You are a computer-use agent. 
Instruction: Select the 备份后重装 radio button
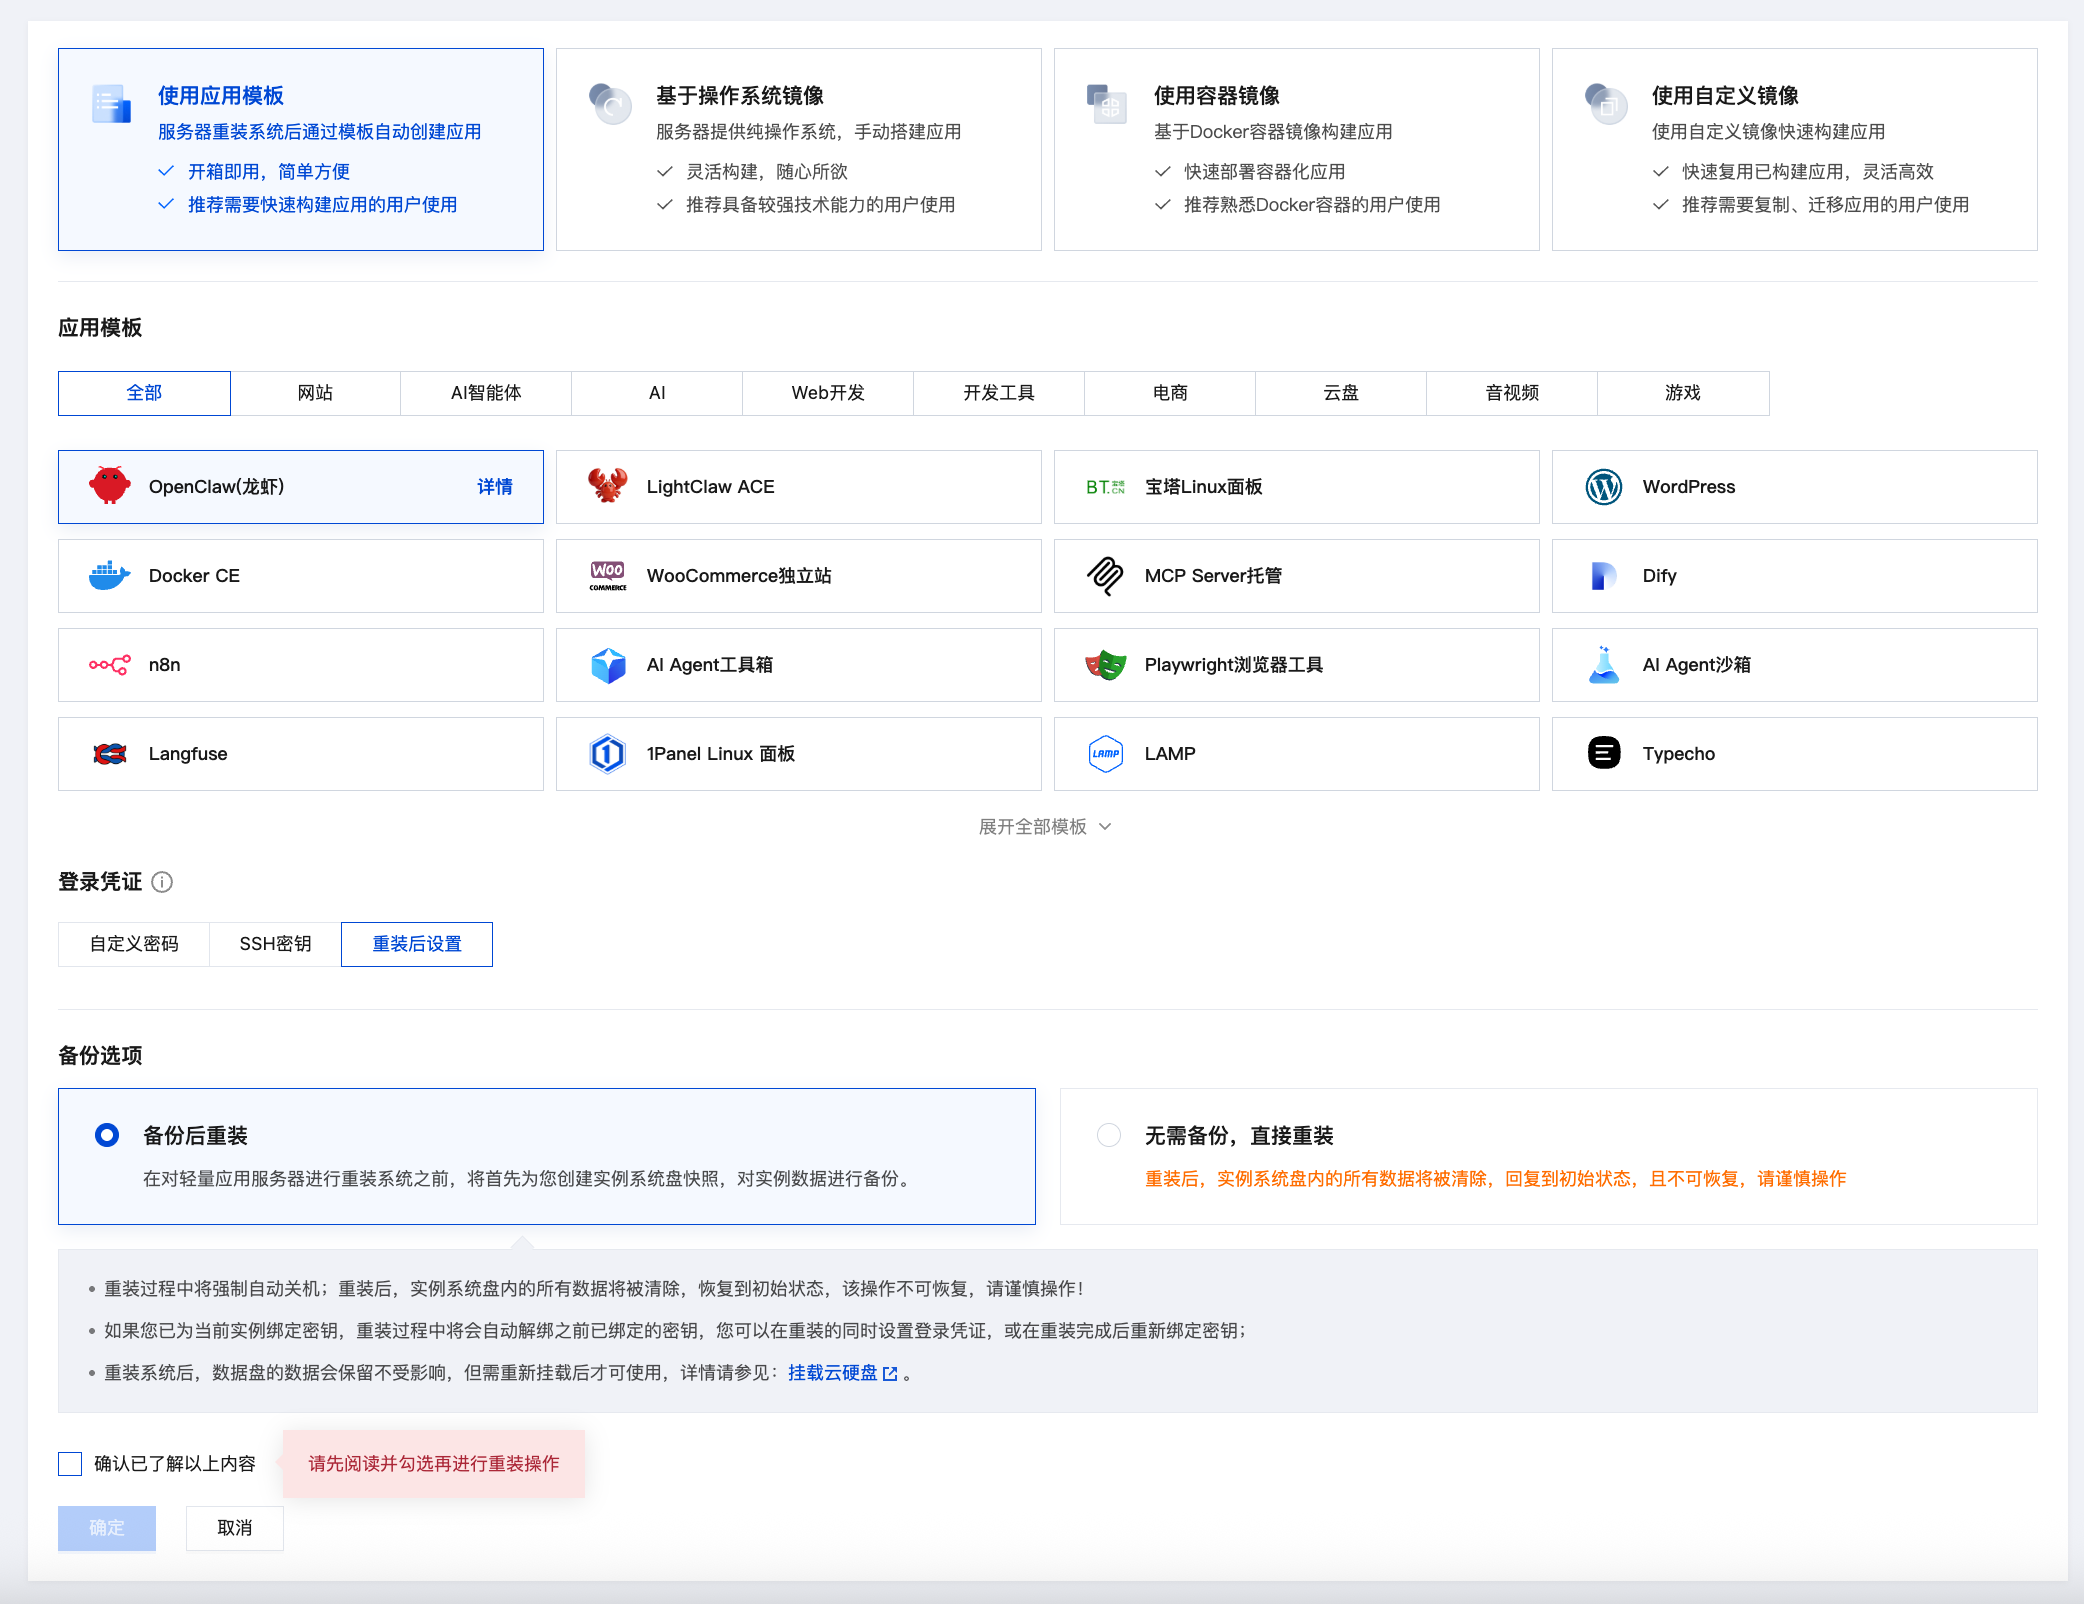coord(107,1135)
